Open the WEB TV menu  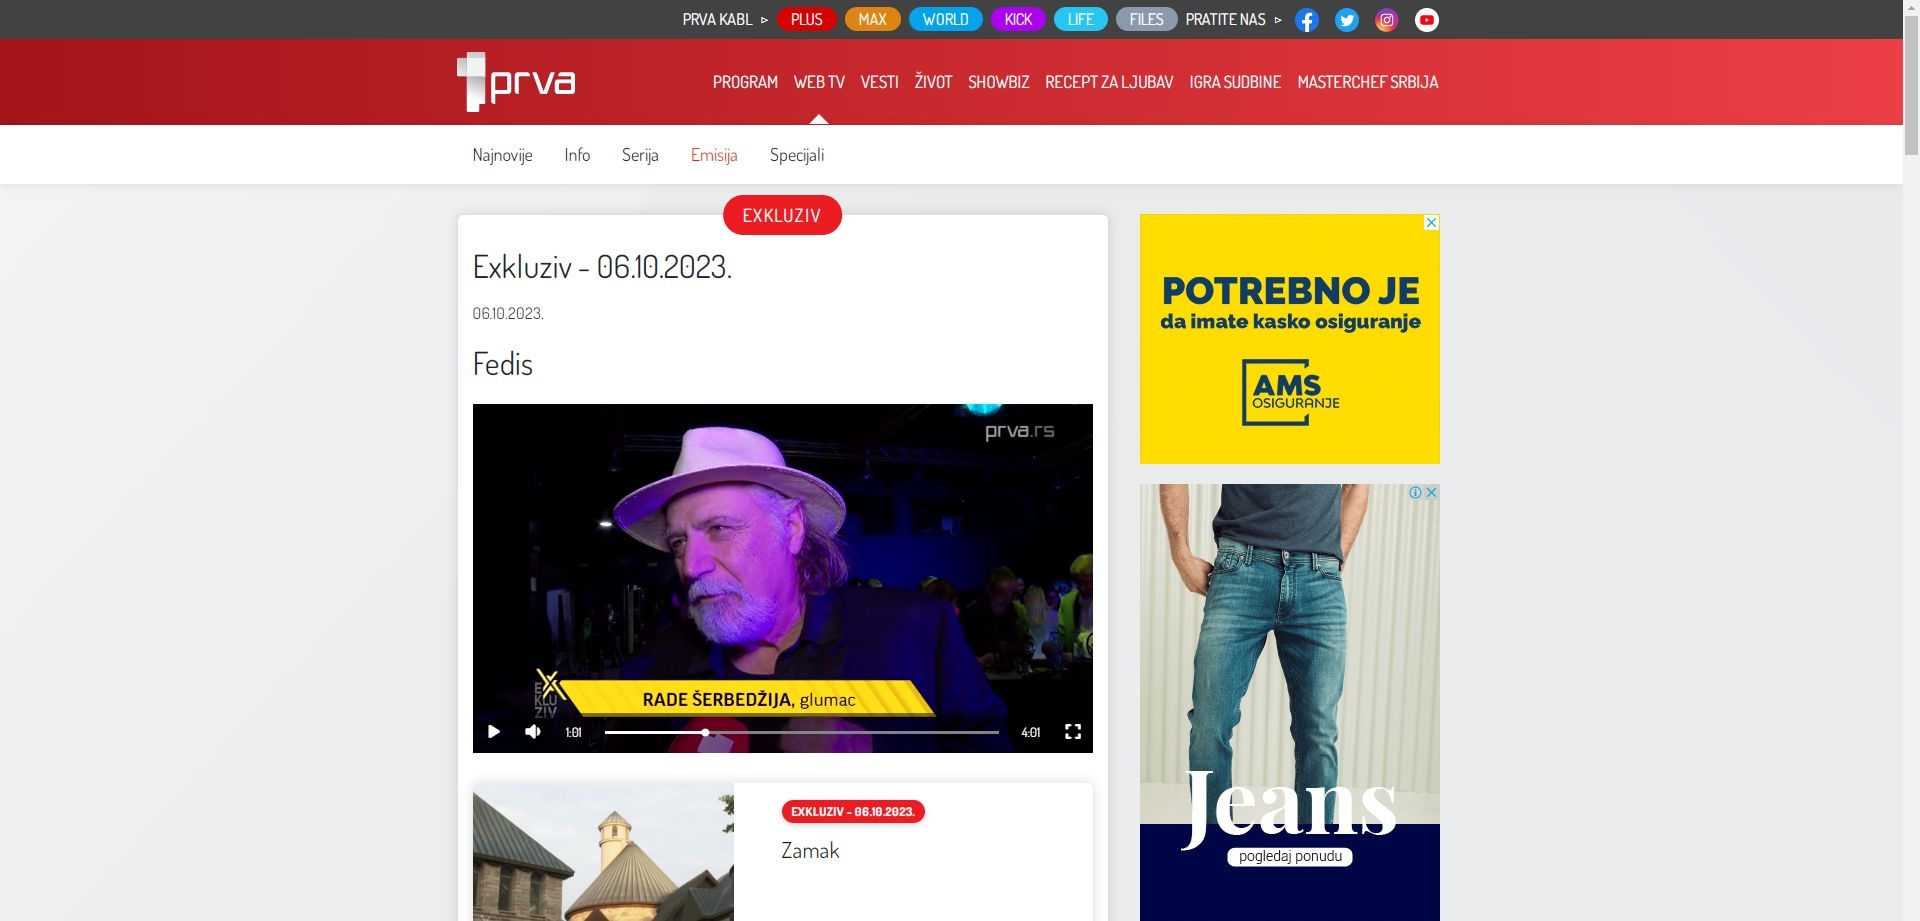(819, 82)
